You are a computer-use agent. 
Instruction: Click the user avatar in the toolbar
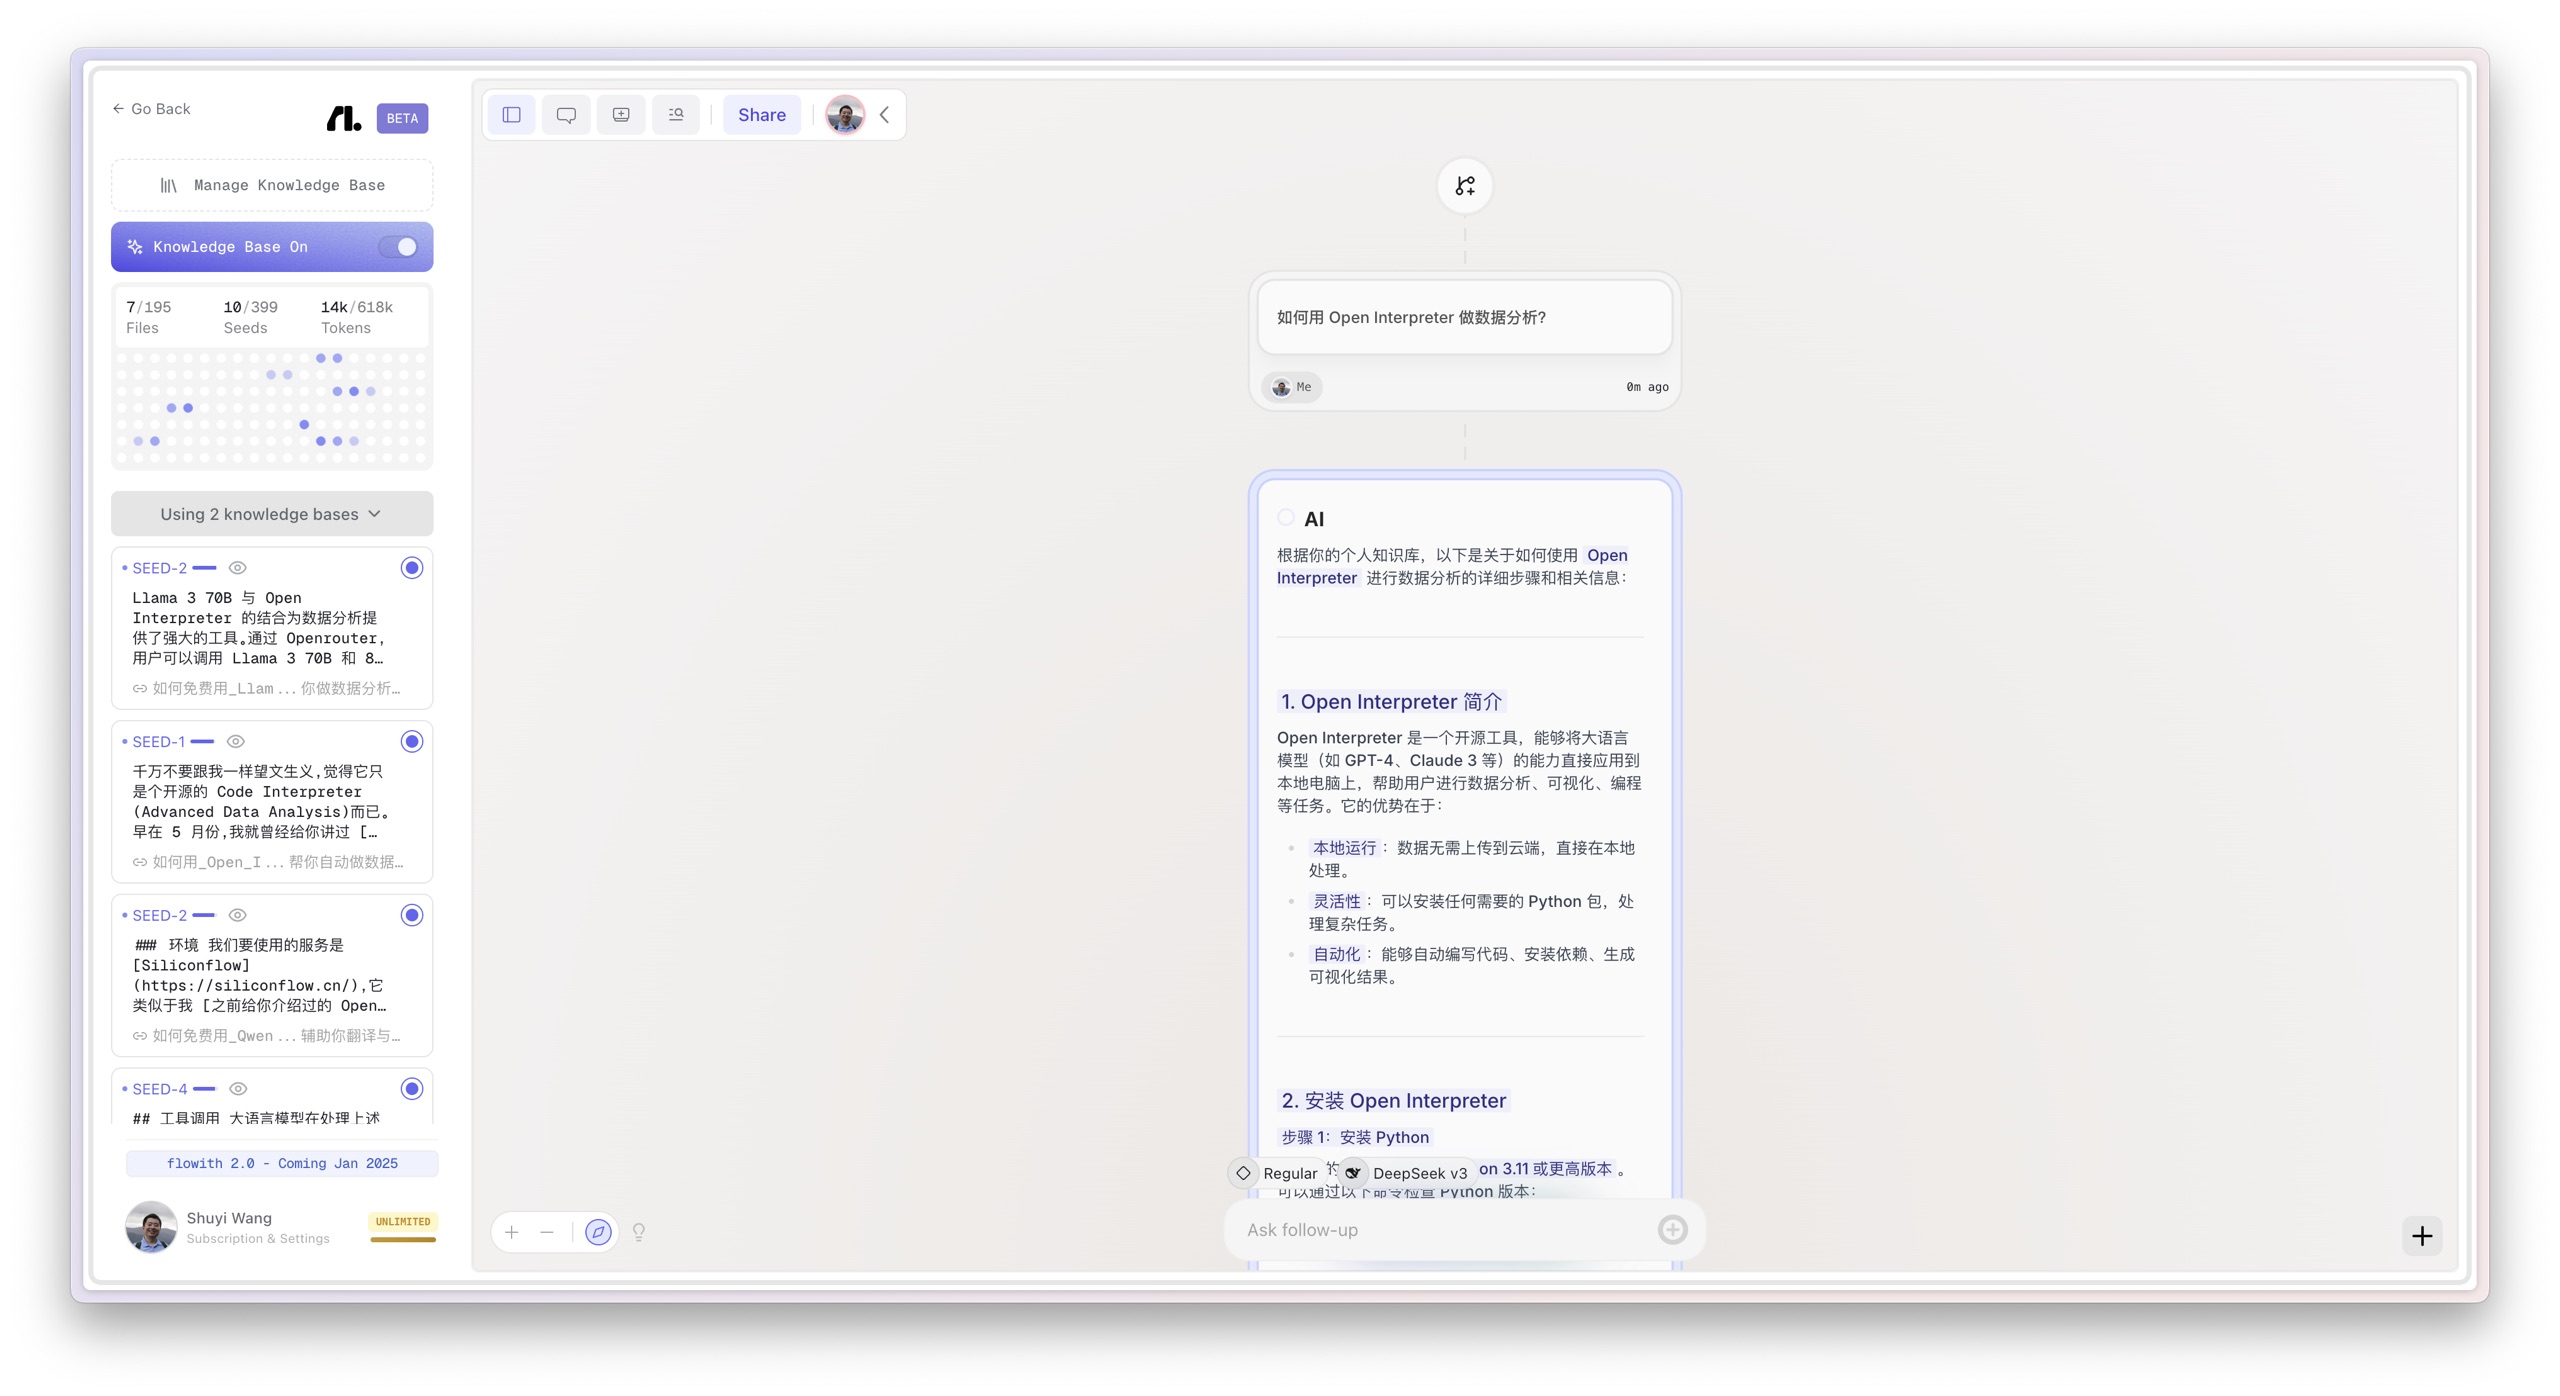(x=845, y=115)
